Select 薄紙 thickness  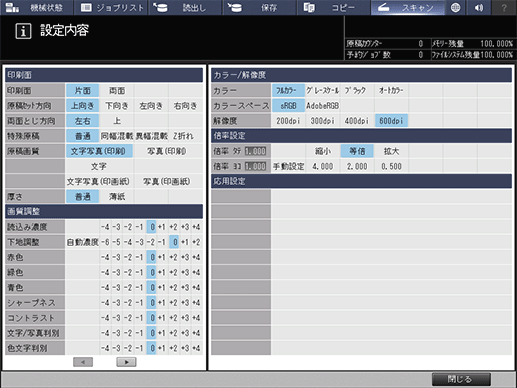tap(117, 196)
